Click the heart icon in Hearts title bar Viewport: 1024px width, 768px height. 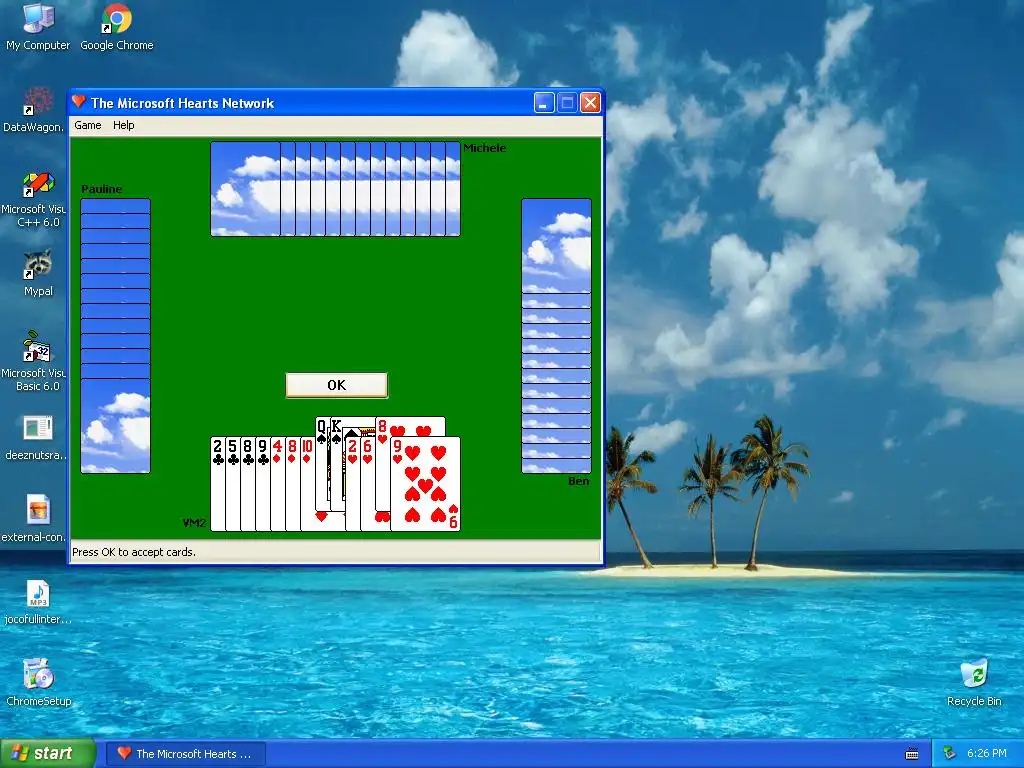pos(79,102)
